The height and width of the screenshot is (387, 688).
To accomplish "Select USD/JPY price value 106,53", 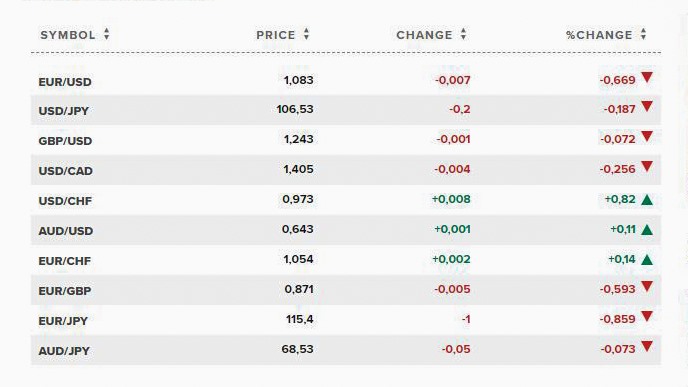I will tap(295, 109).
